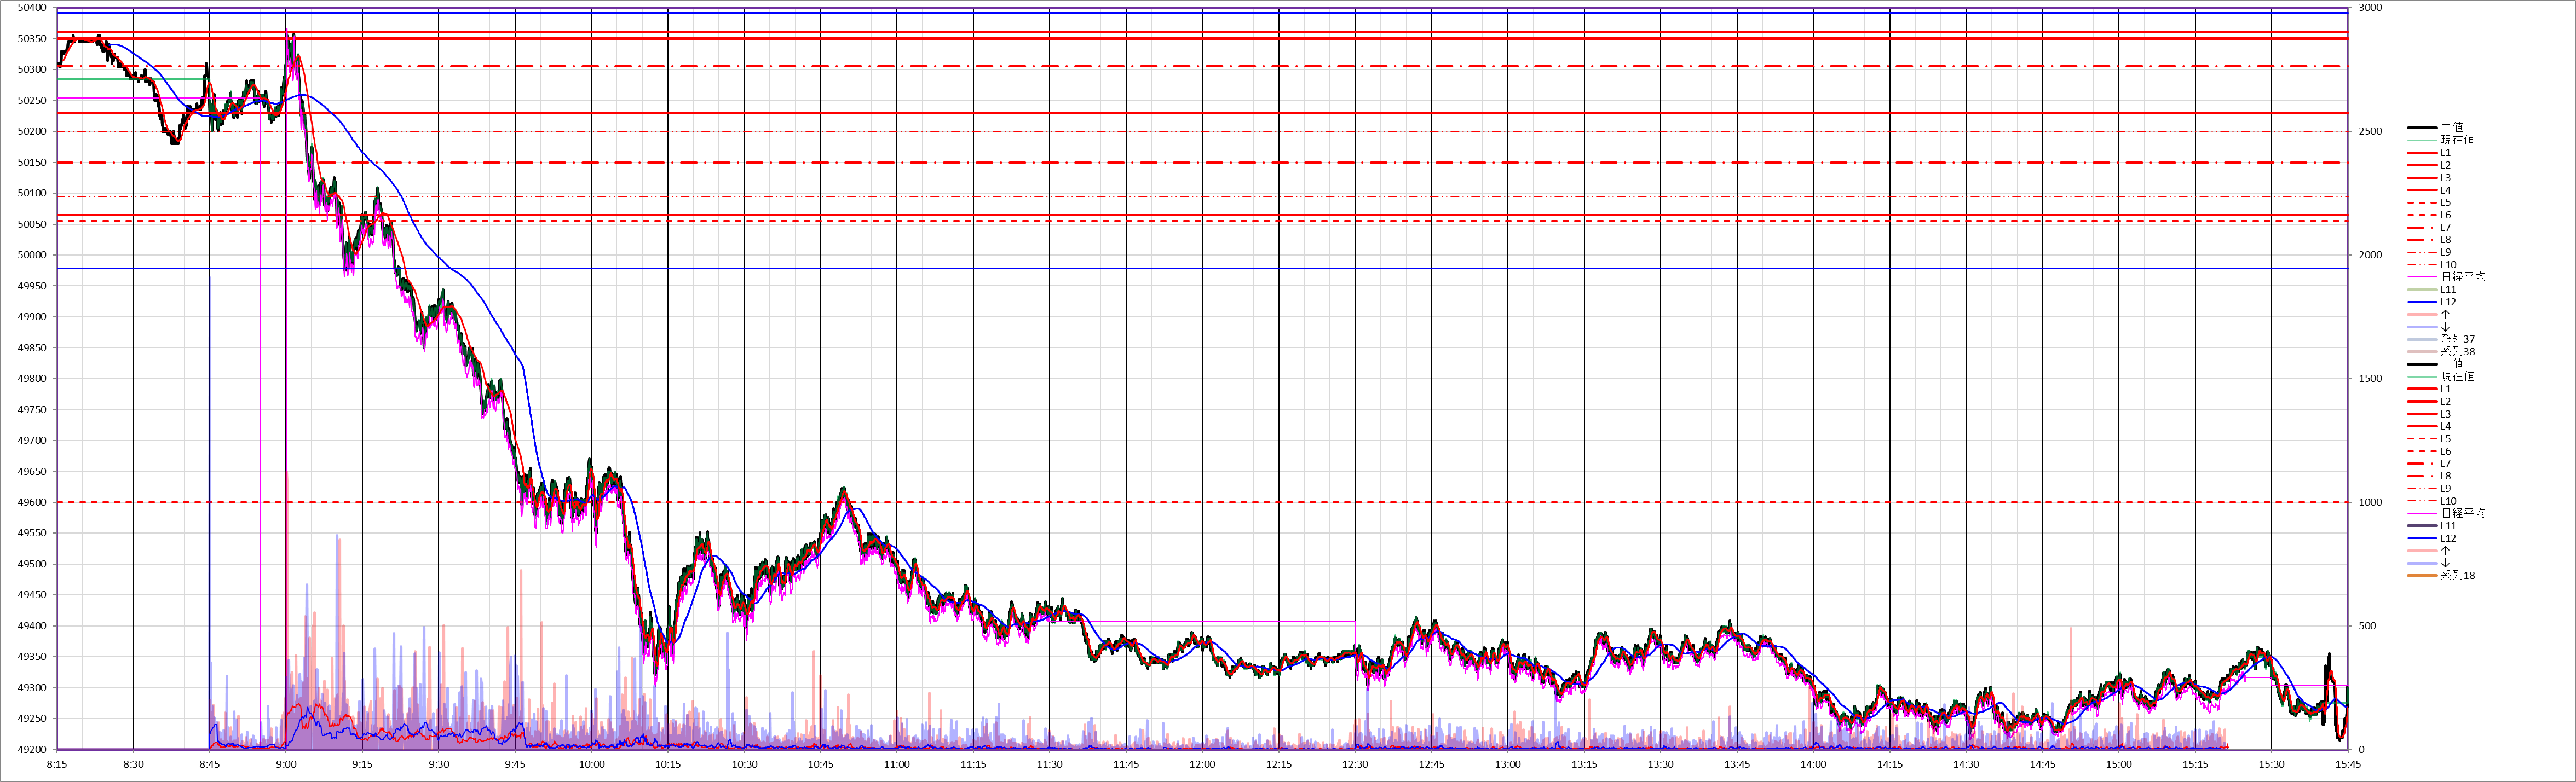Click the 系列37 legend entry
This screenshot has width=2576, height=782.
(2457, 339)
